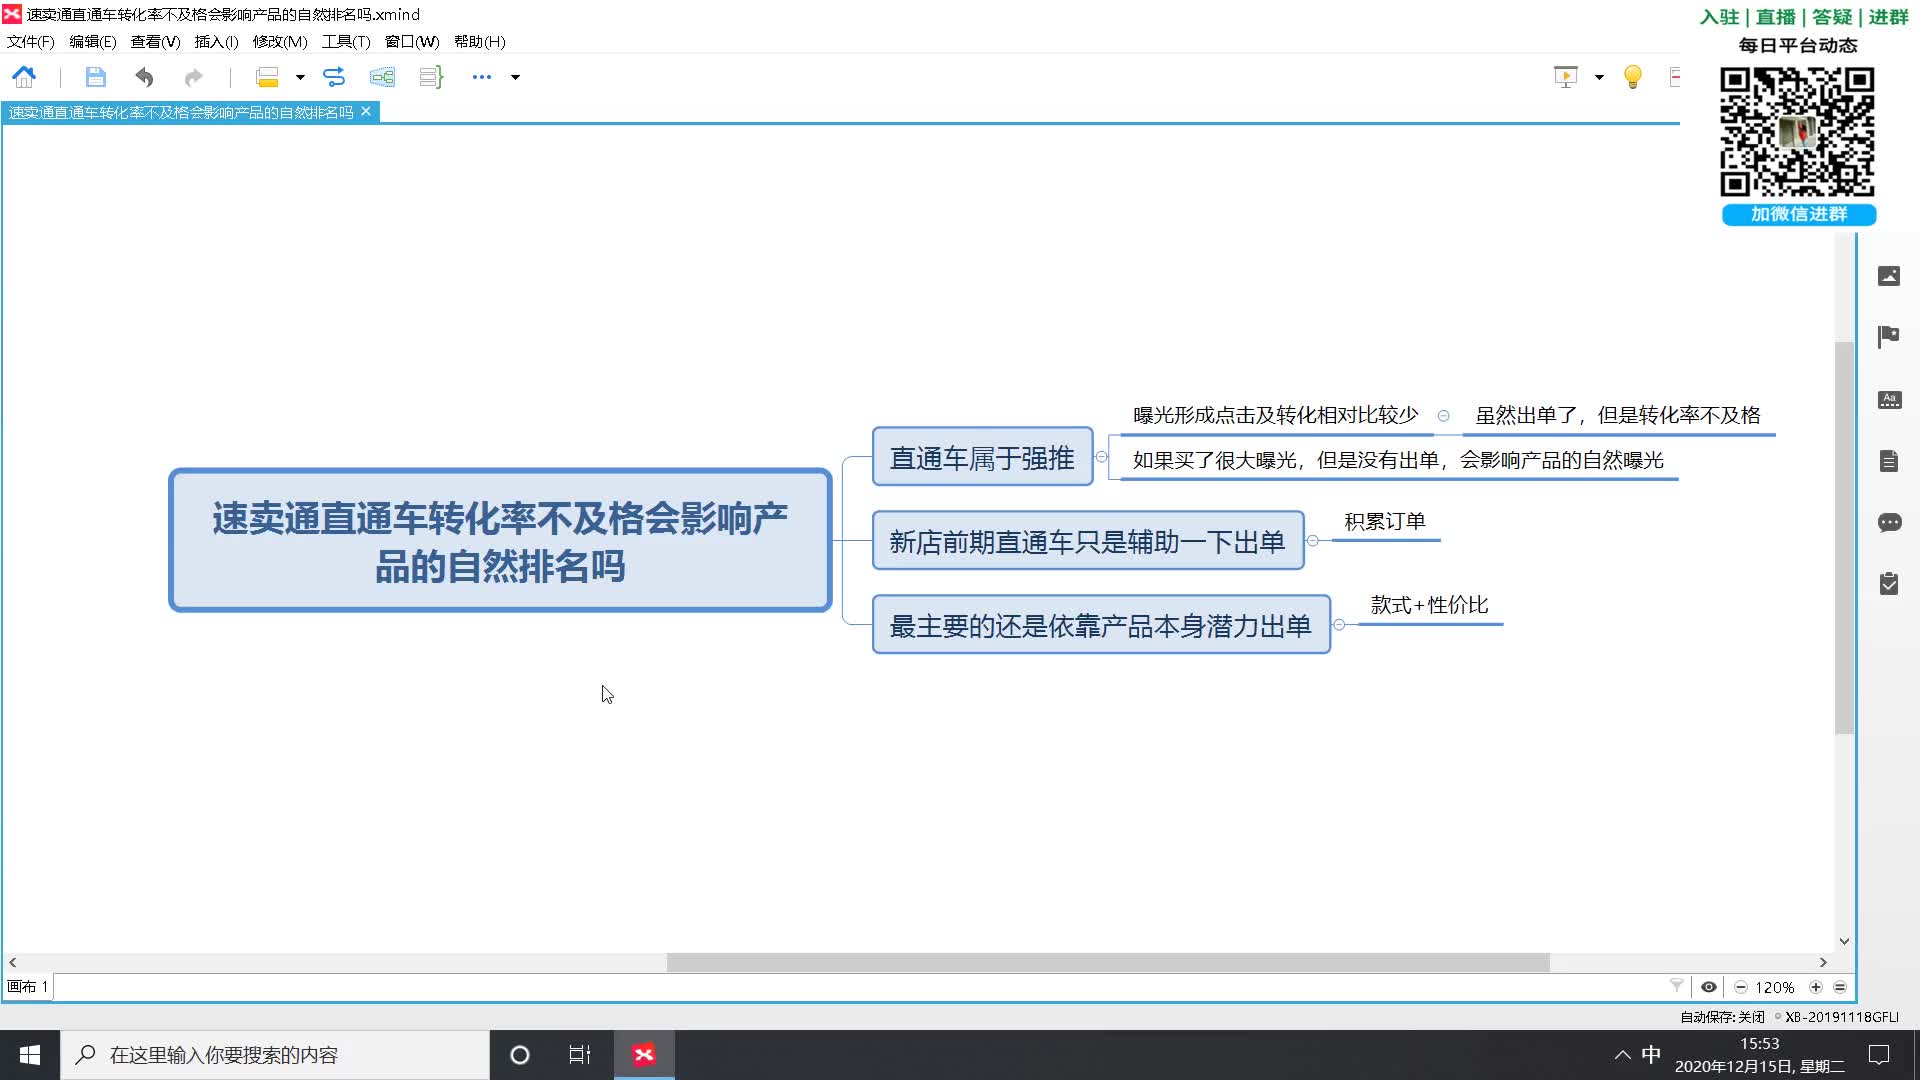Select subtopic 曝光形成点击及转化相对比较少
This screenshot has height=1080, width=1920.
pyautogui.click(x=1276, y=416)
